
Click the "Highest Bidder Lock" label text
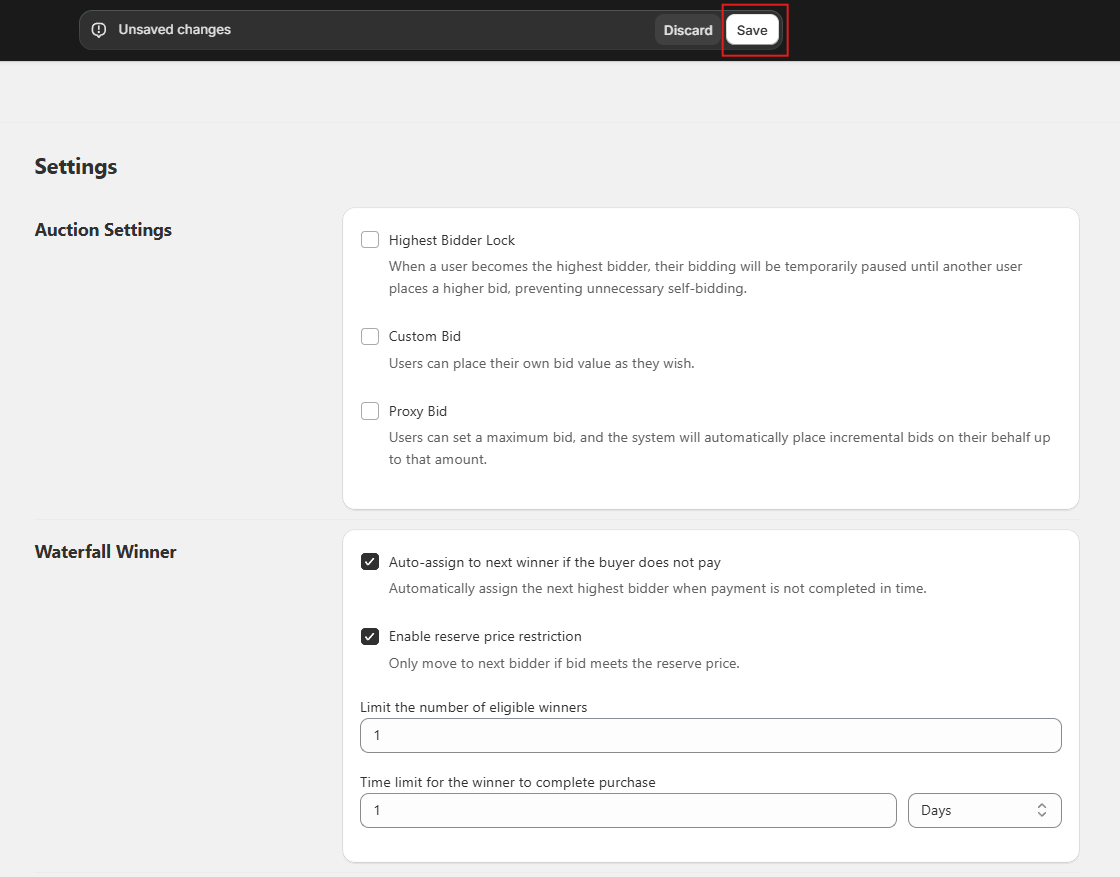(x=452, y=240)
